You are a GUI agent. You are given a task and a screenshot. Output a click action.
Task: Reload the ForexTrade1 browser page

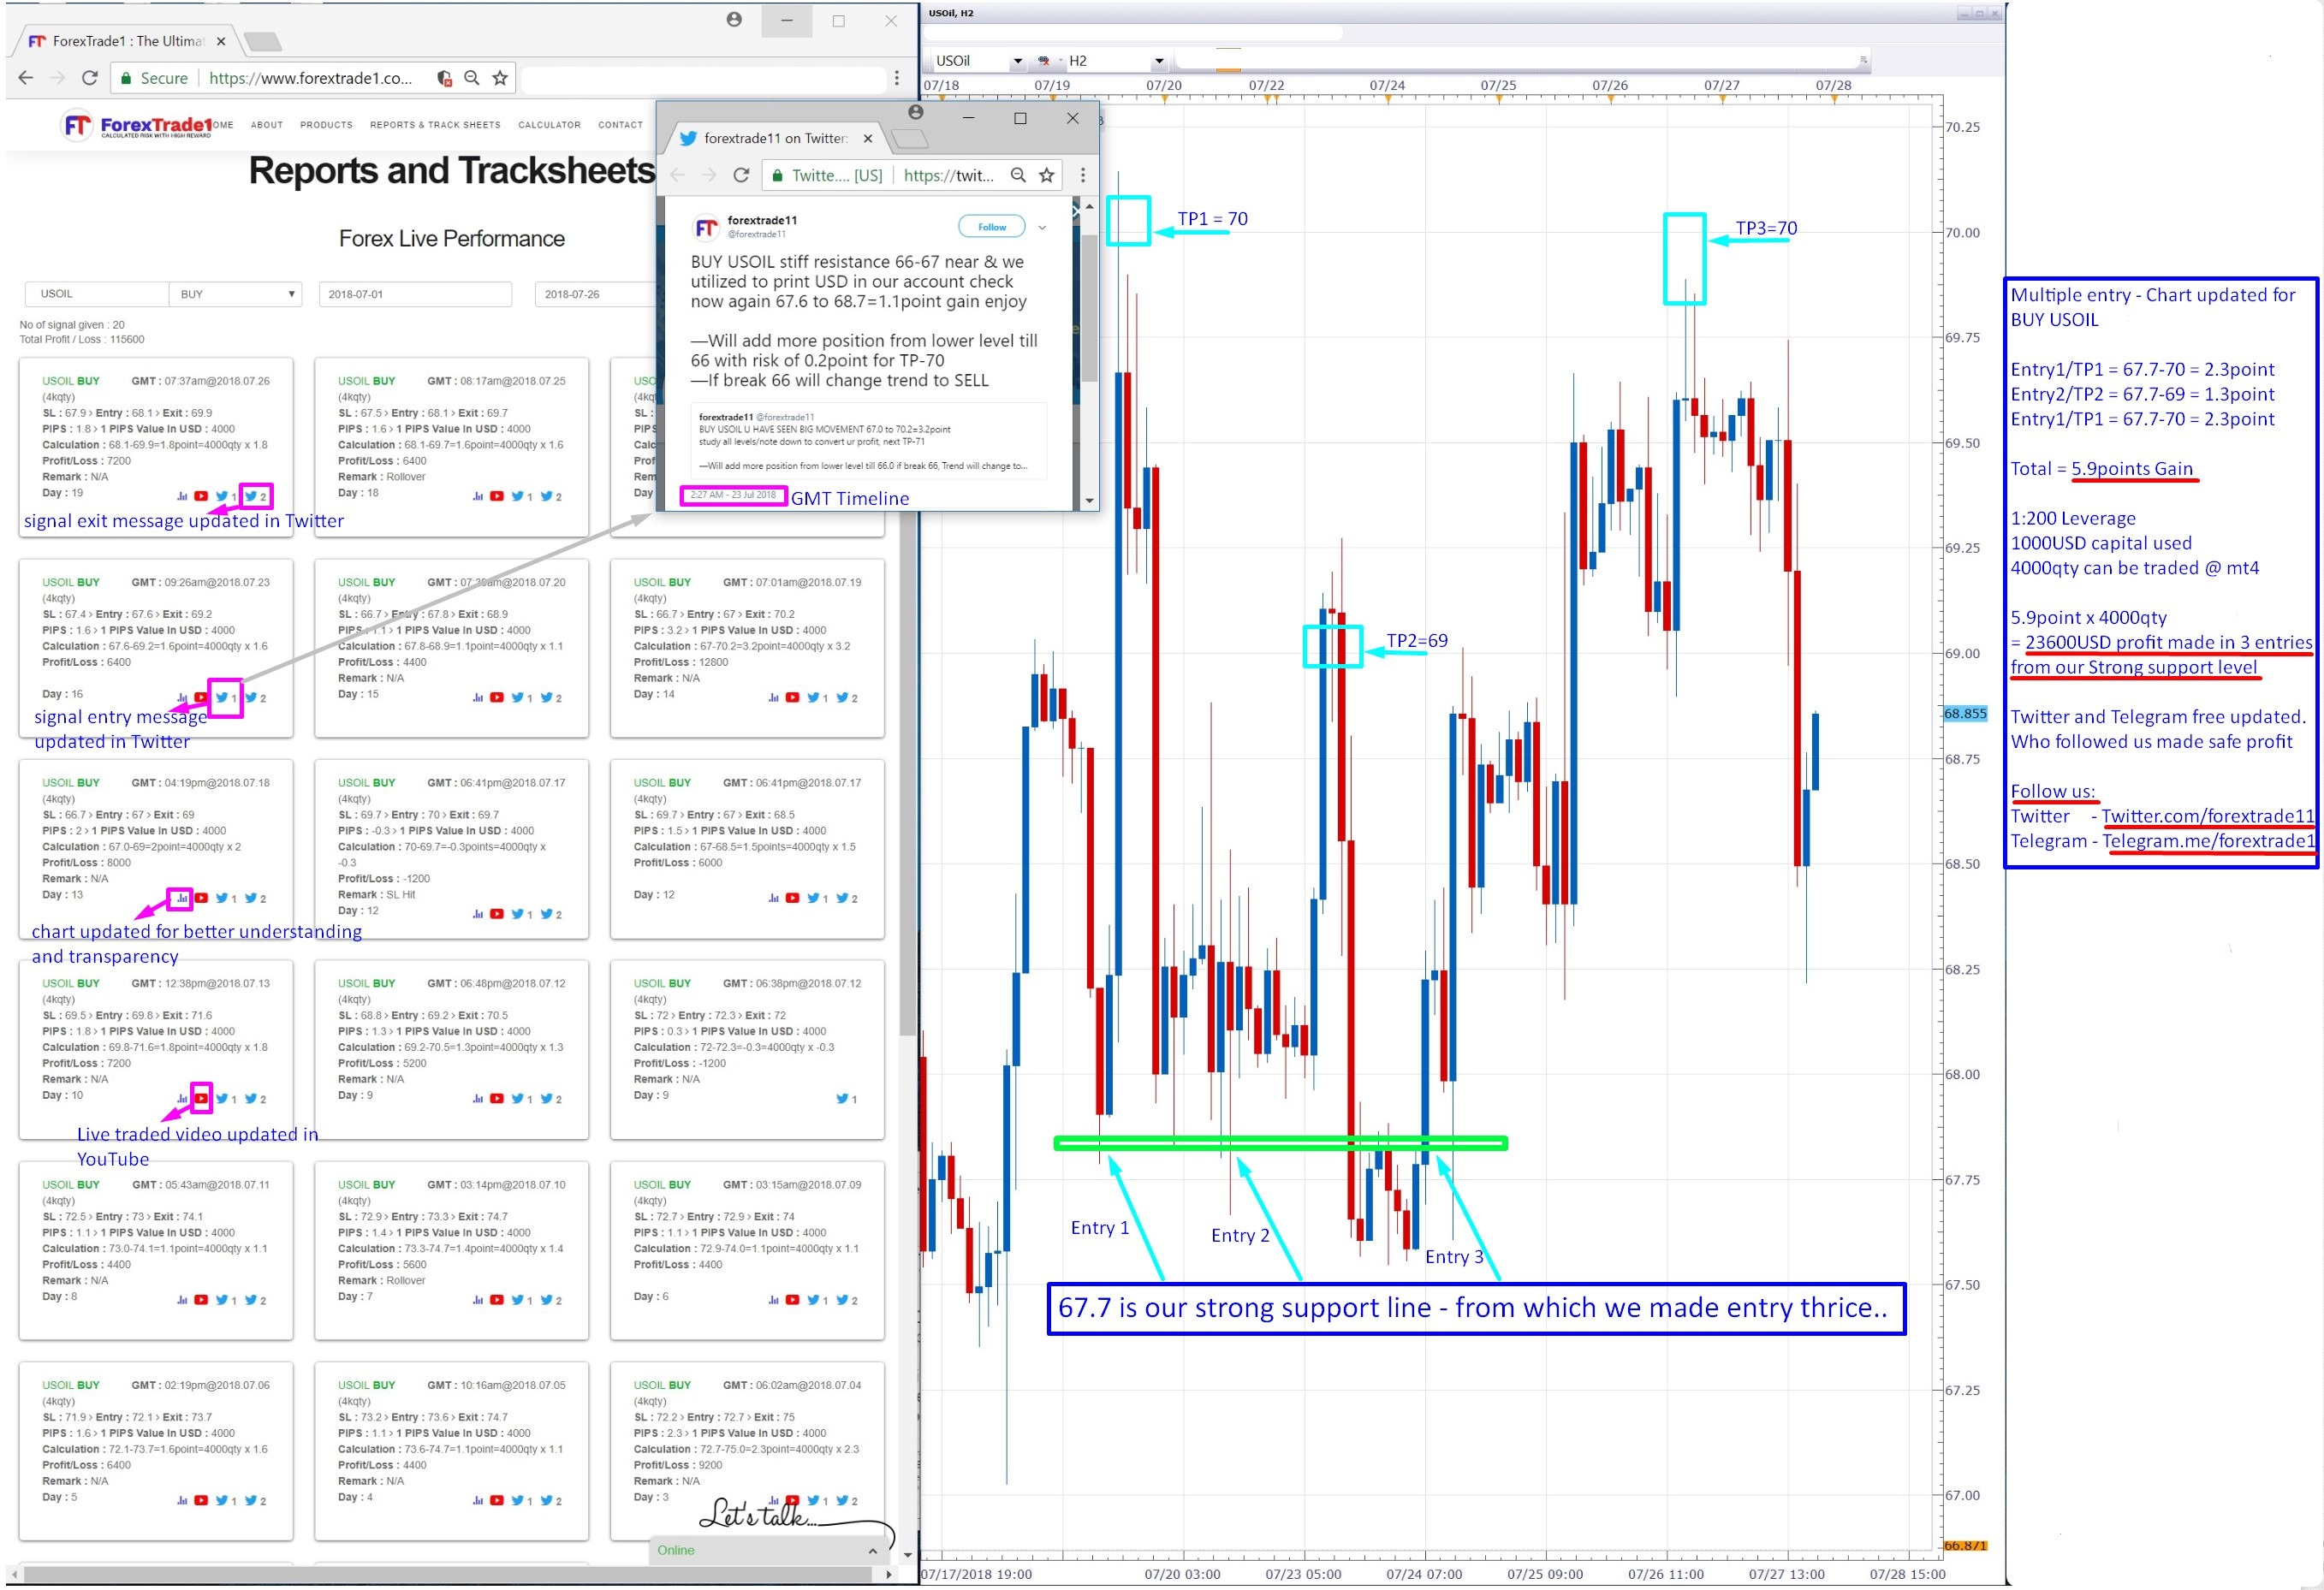coord(89,78)
